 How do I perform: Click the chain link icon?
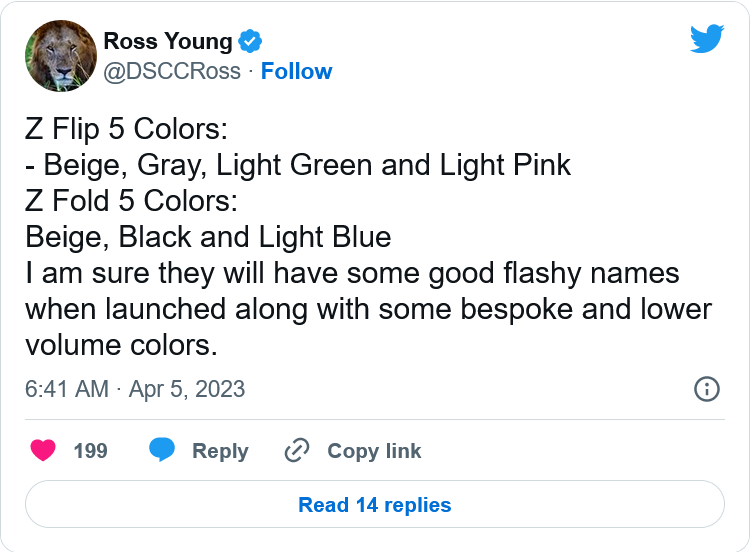(x=297, y=450)
